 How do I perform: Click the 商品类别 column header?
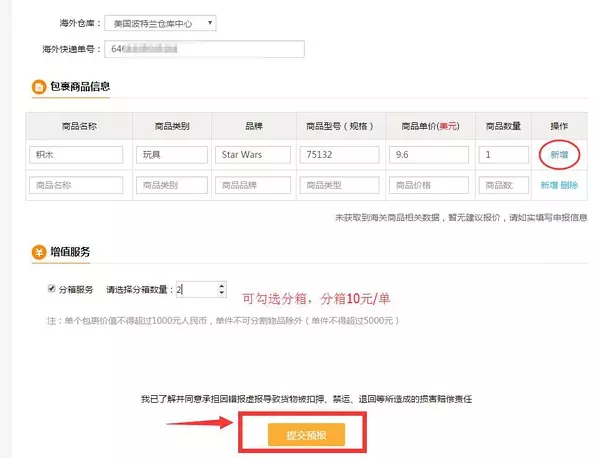172,126
